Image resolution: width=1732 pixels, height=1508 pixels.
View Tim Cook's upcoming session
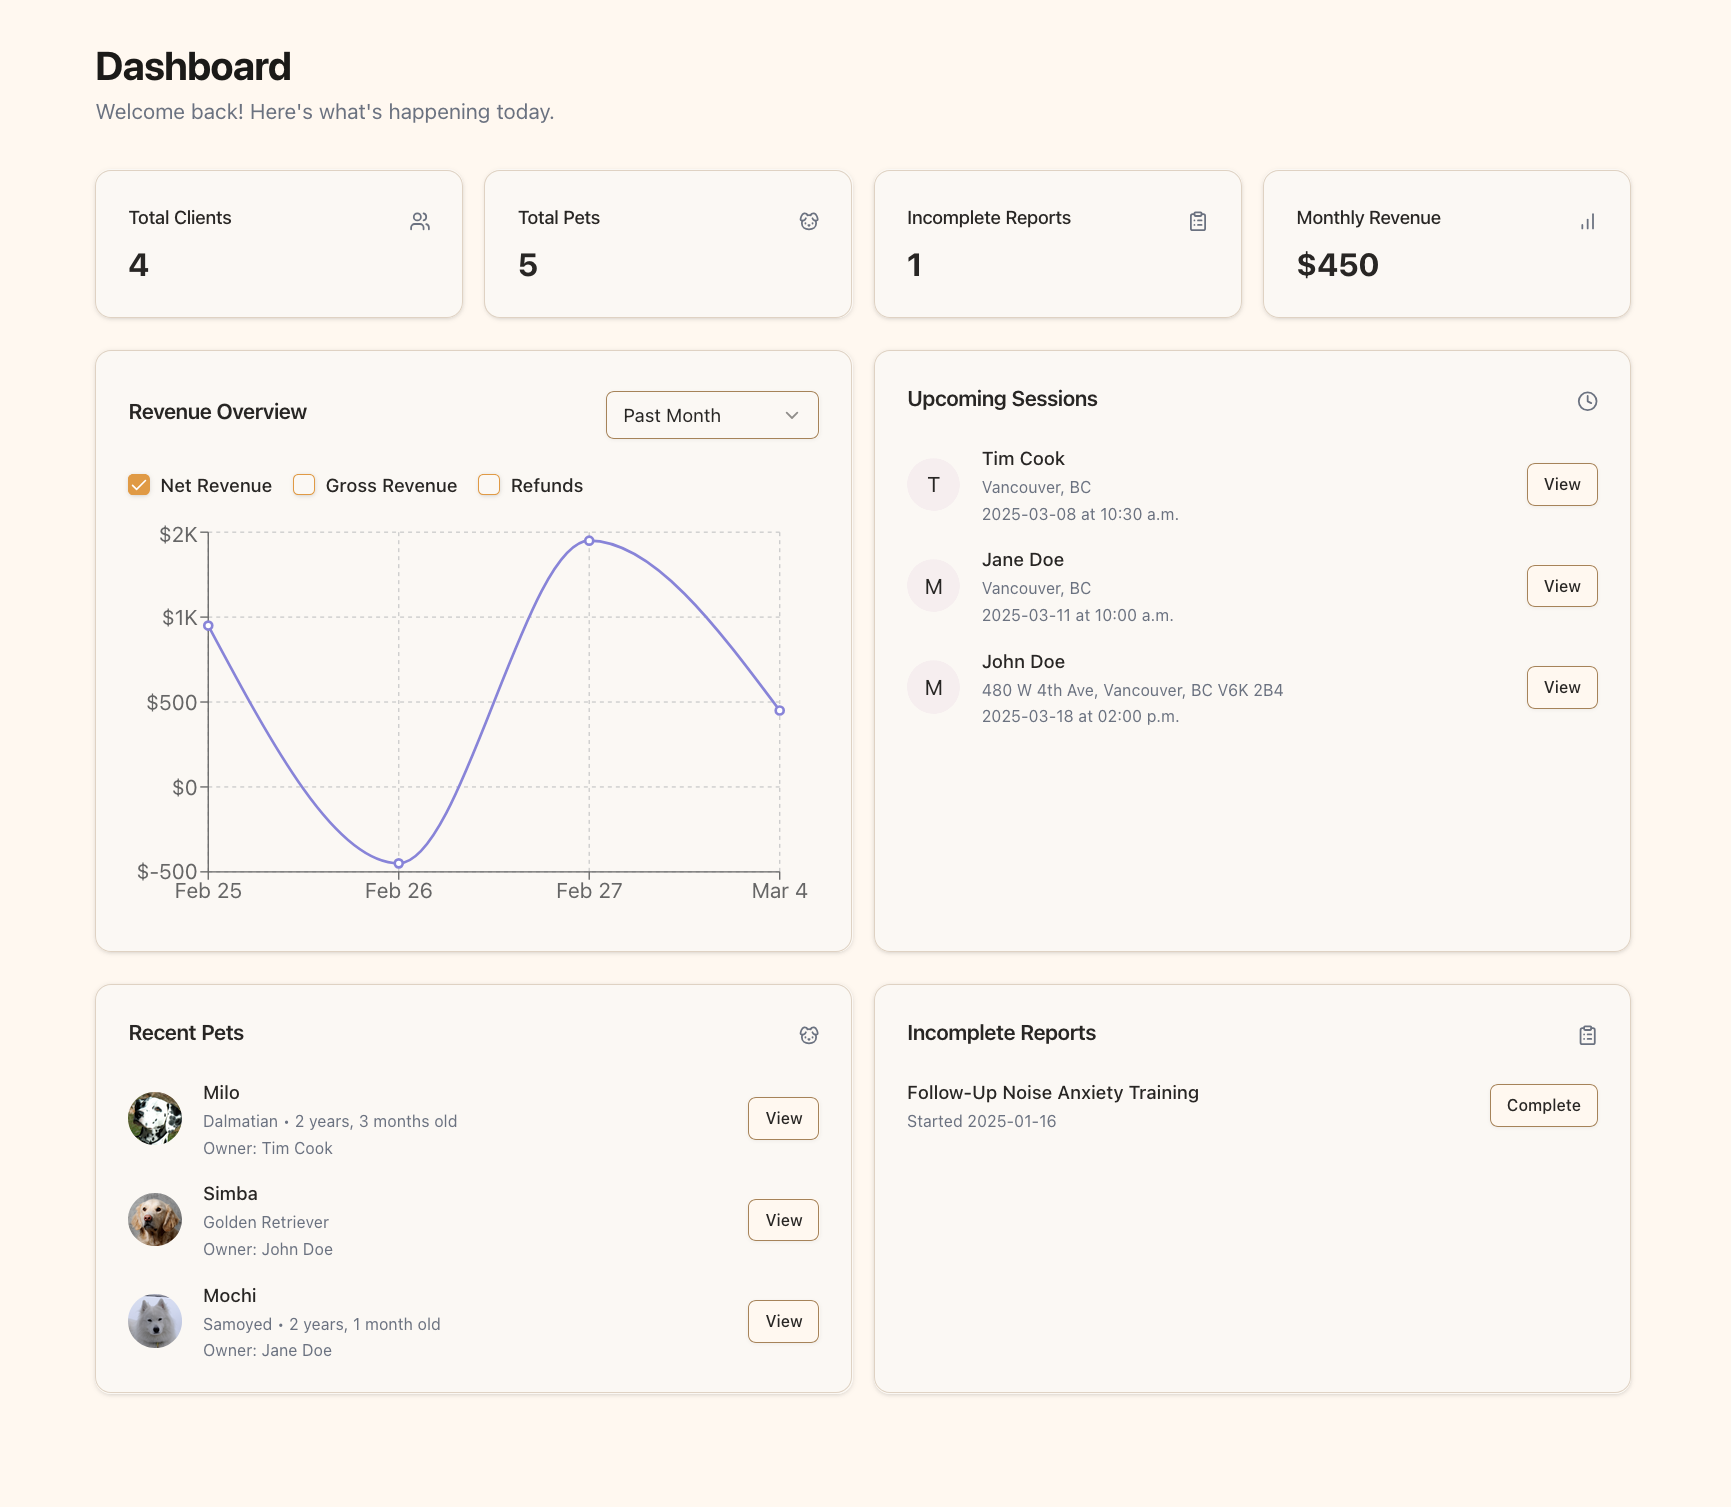point(1561,485)
